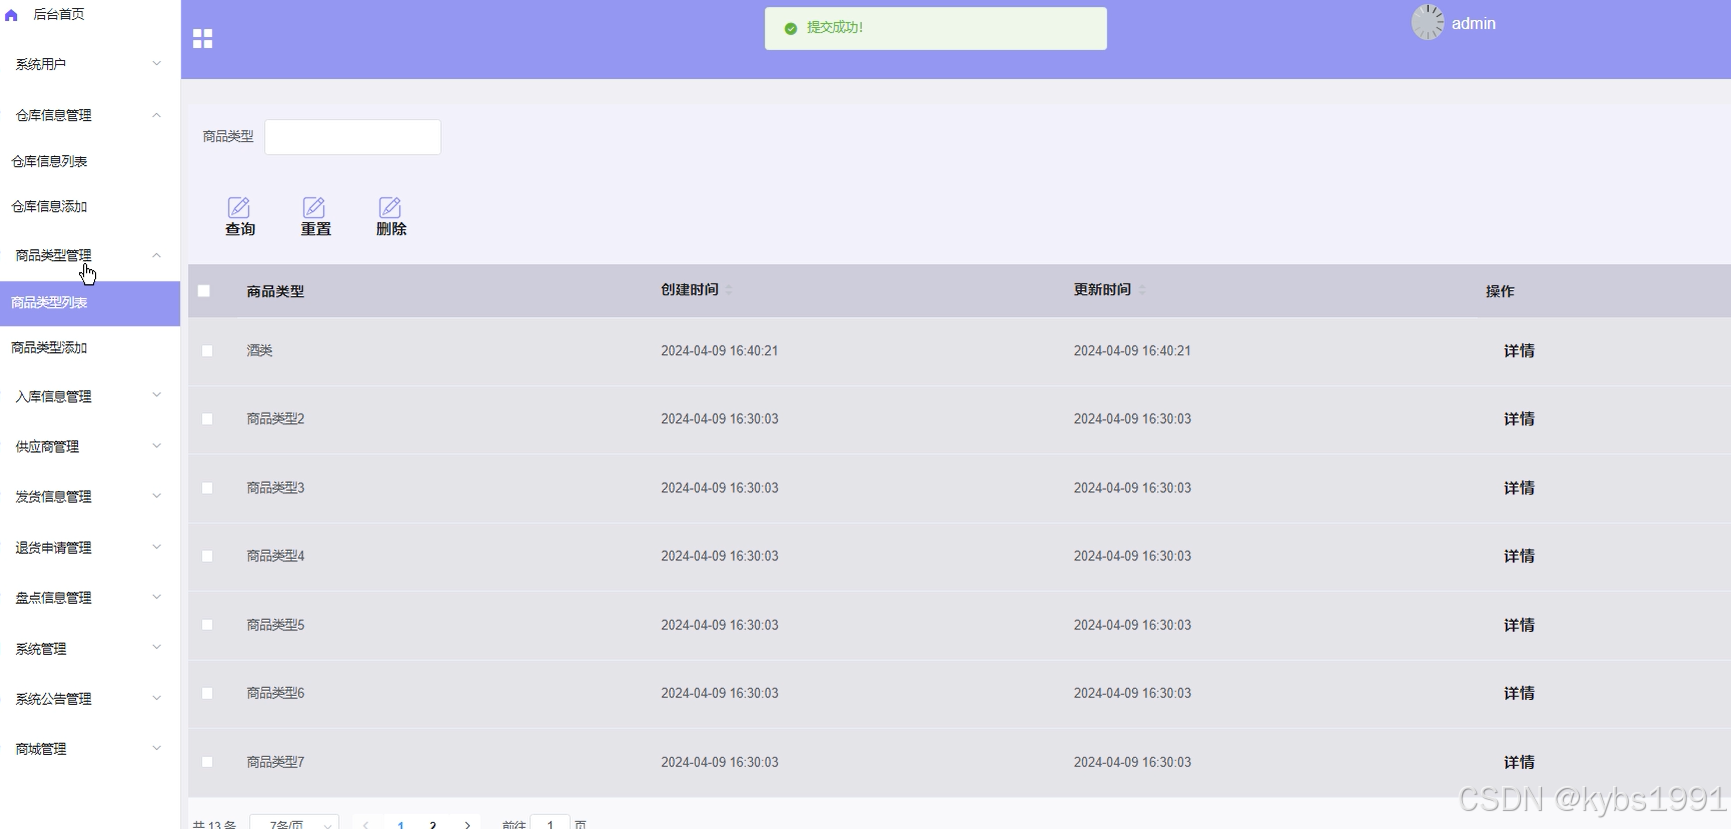This screenshot has height=829, width=1731.
Task: Focus the page jump number input
Action: coord(550,823)
